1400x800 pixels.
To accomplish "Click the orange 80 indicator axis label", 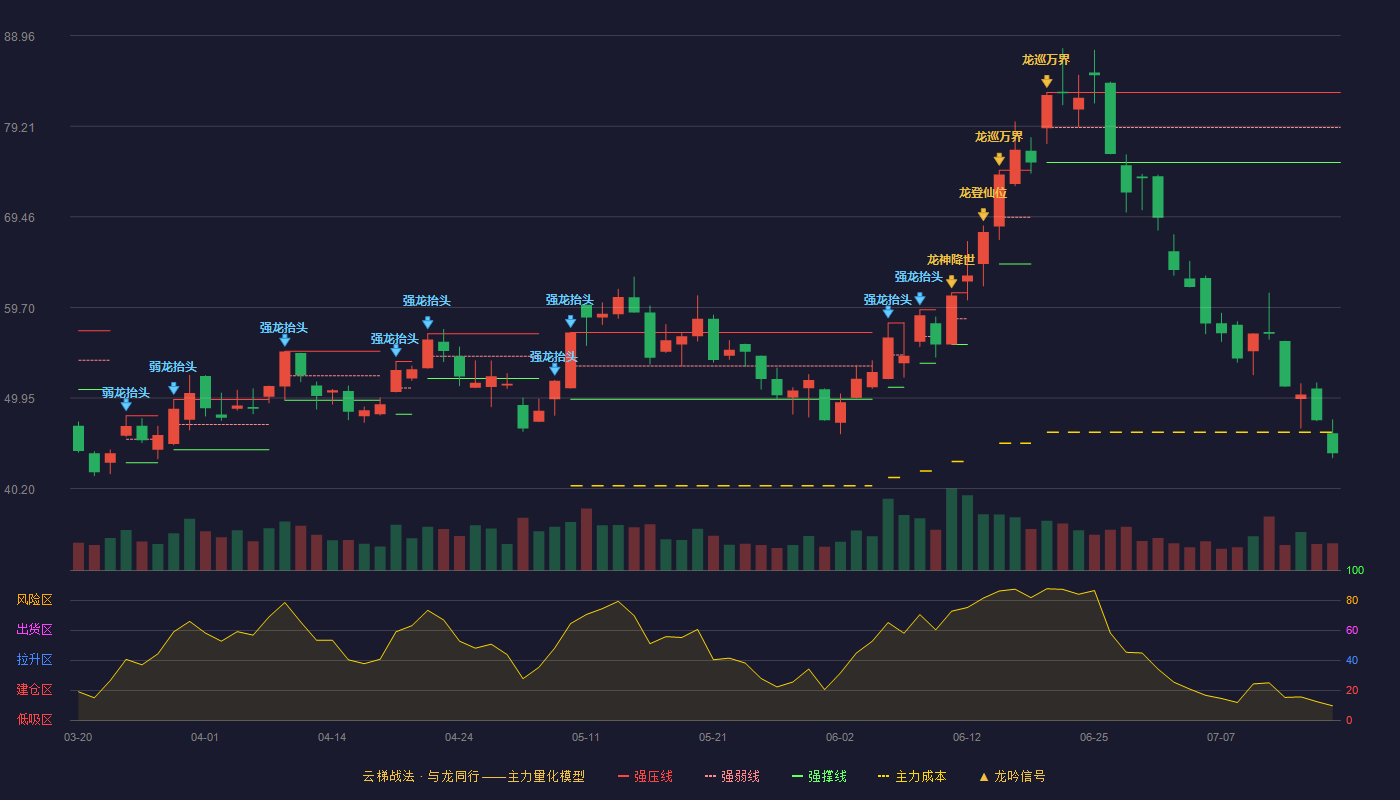I will click(x=1352, y=601).
